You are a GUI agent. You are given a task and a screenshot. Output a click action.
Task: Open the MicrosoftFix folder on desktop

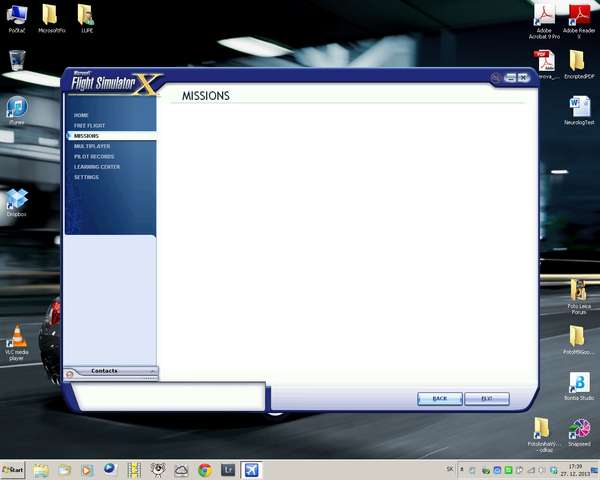(51, 19)
